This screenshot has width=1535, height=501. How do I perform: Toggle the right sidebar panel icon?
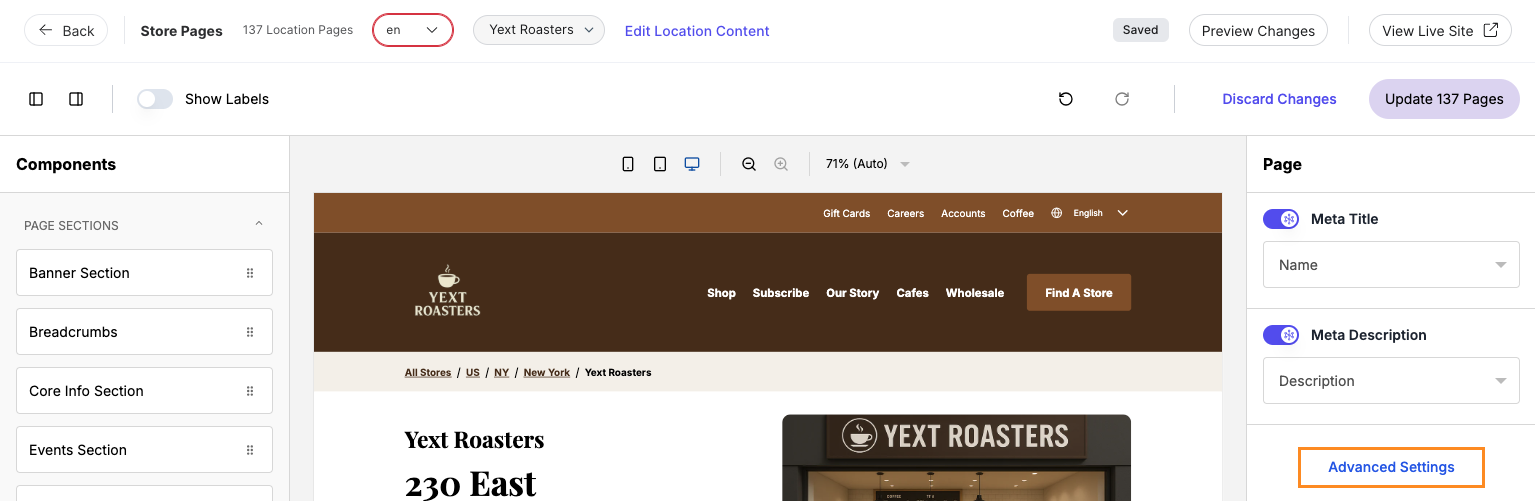[76, 99]
